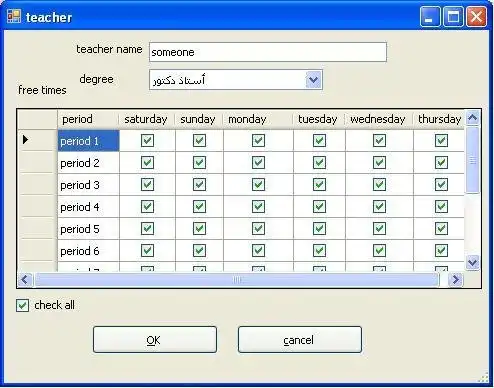This screenshot has width=494, height=388.
Task: Uncheck sunday for period 1
Action: coord(199,140)
